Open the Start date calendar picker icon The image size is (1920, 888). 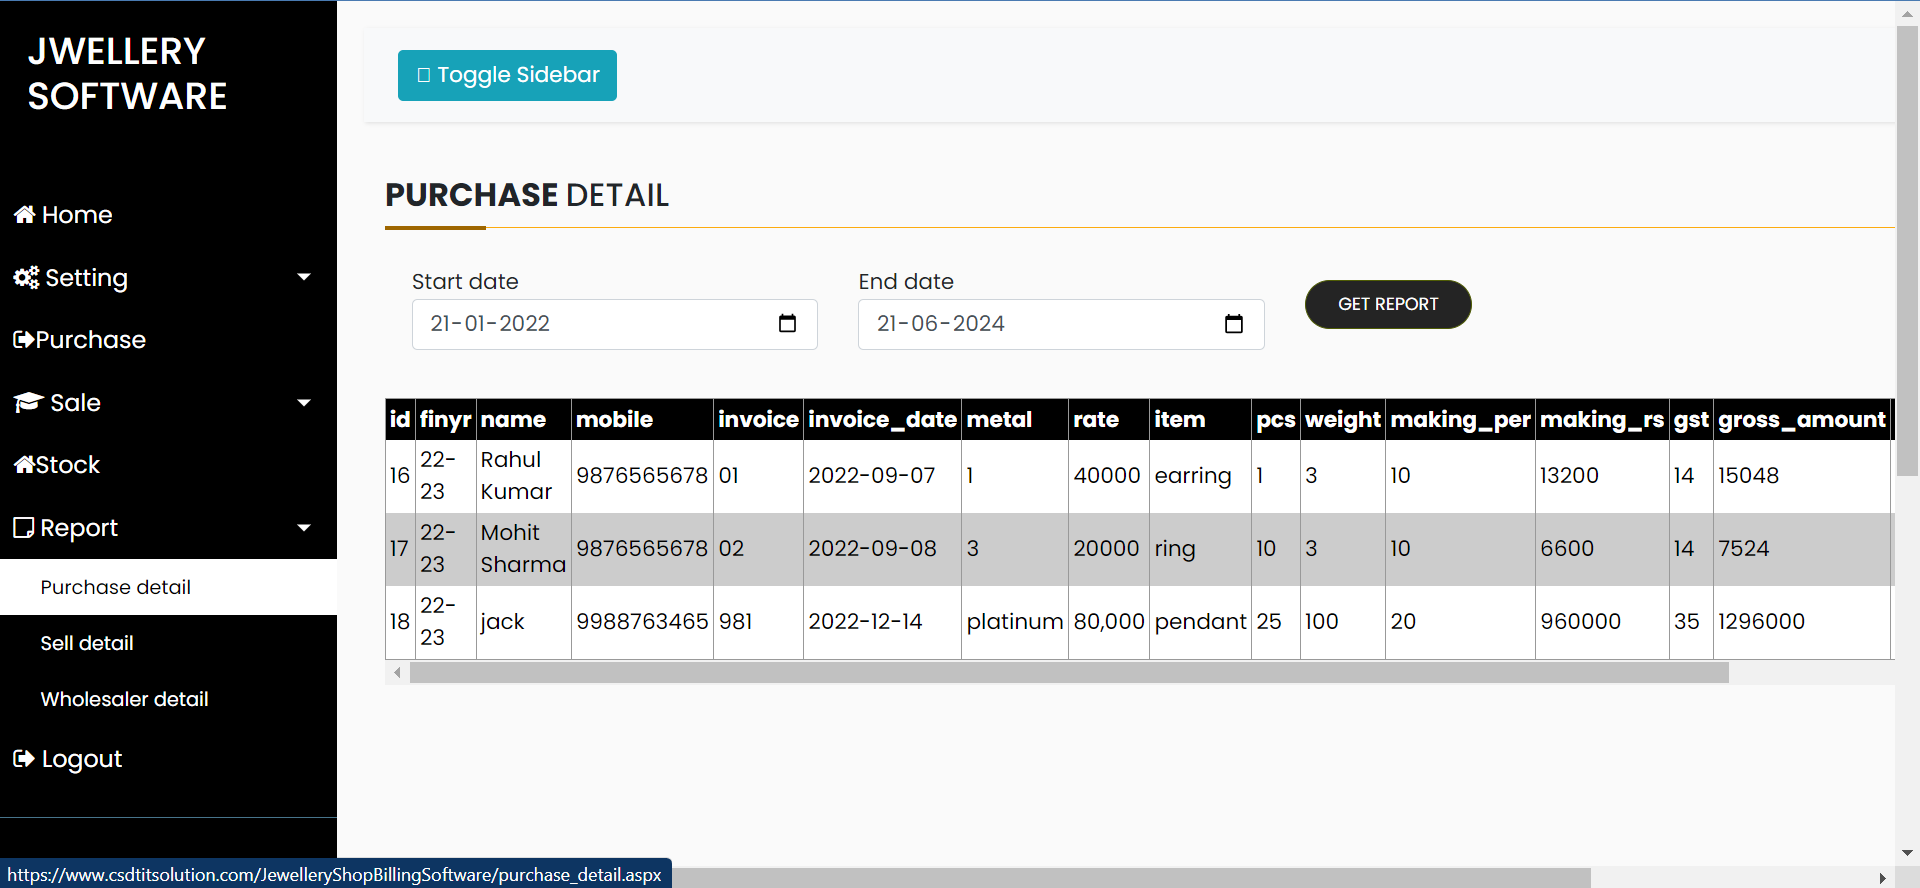click(787, 324)
